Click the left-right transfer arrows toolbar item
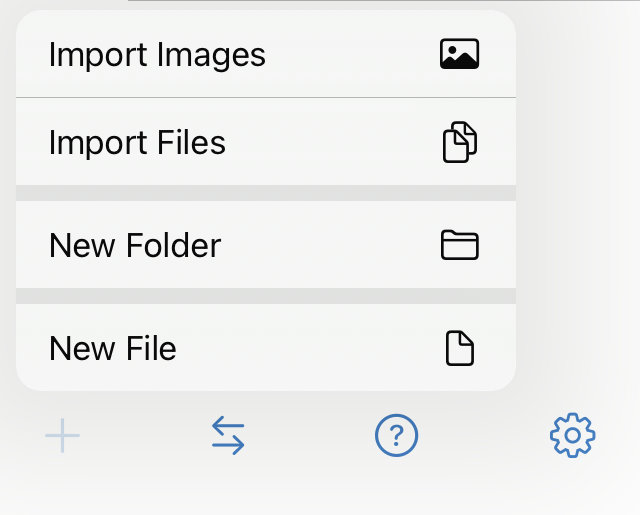Image resolution: width=640 pixels, height=515 pixels. (228, 435)
